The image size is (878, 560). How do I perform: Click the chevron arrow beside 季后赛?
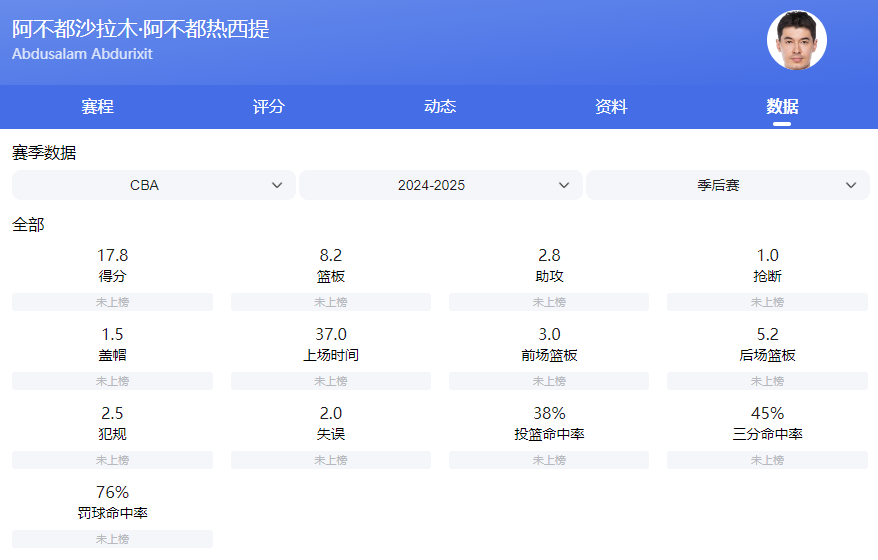[851, 185]
